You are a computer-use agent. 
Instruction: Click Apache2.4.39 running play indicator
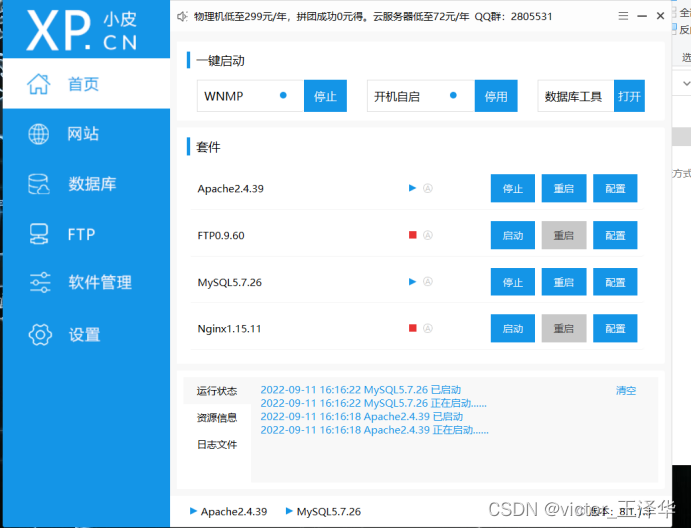coord(412,188)
